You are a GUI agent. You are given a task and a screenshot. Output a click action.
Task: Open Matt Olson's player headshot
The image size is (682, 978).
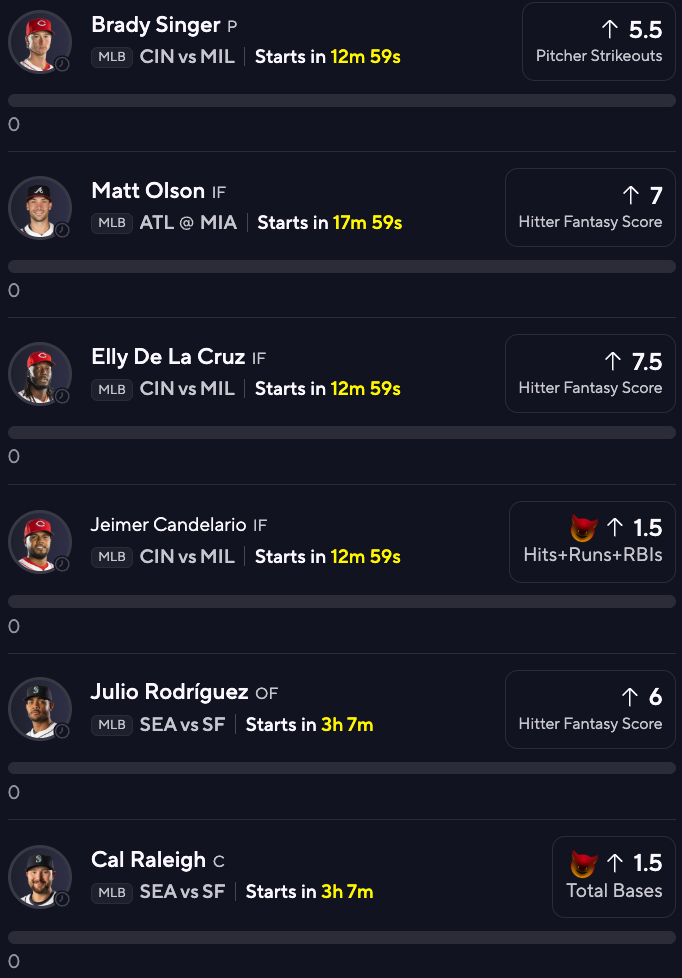tap(40, 208)
